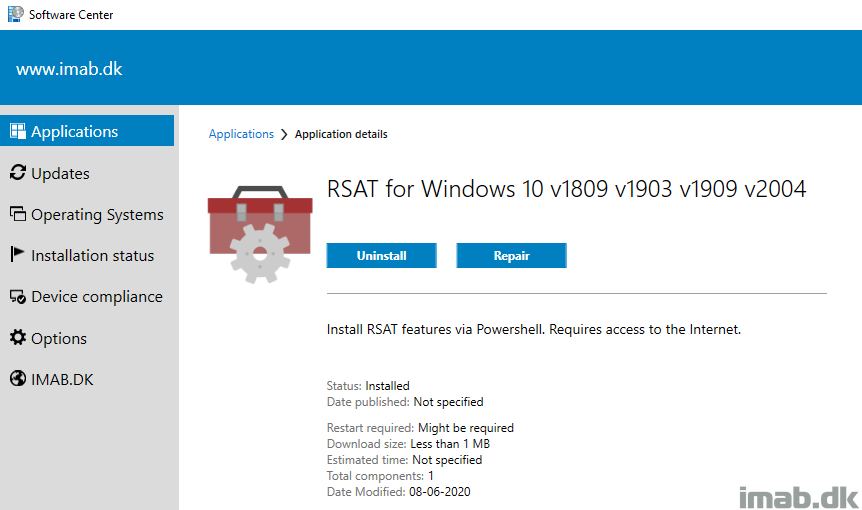Screen dimensions: 862x510
Task: Click the Application details breadcrumb text
Action: pyautogui.click(x=341, y=134)
